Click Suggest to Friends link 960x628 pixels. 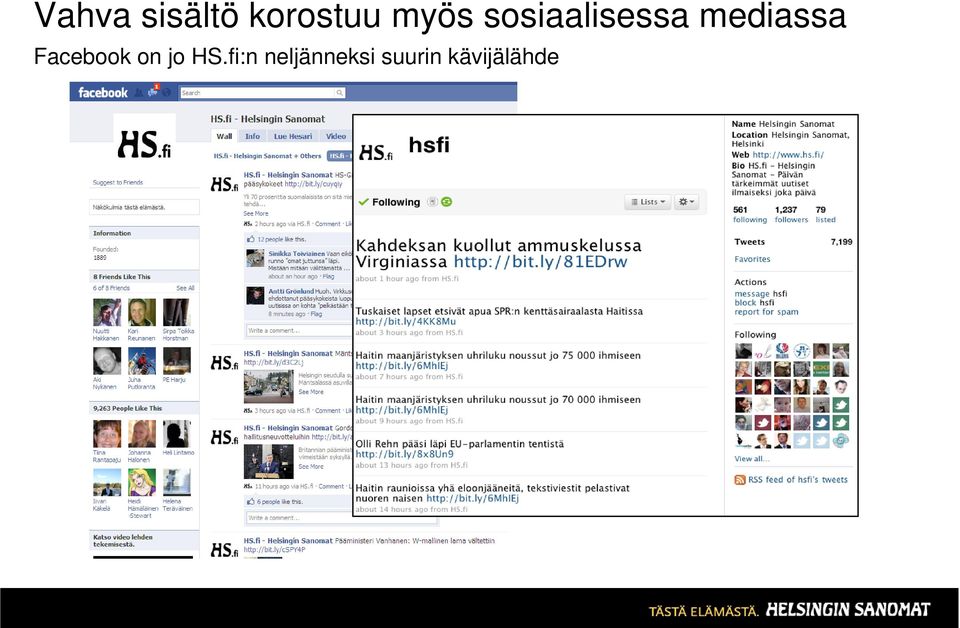pos(118,182)
